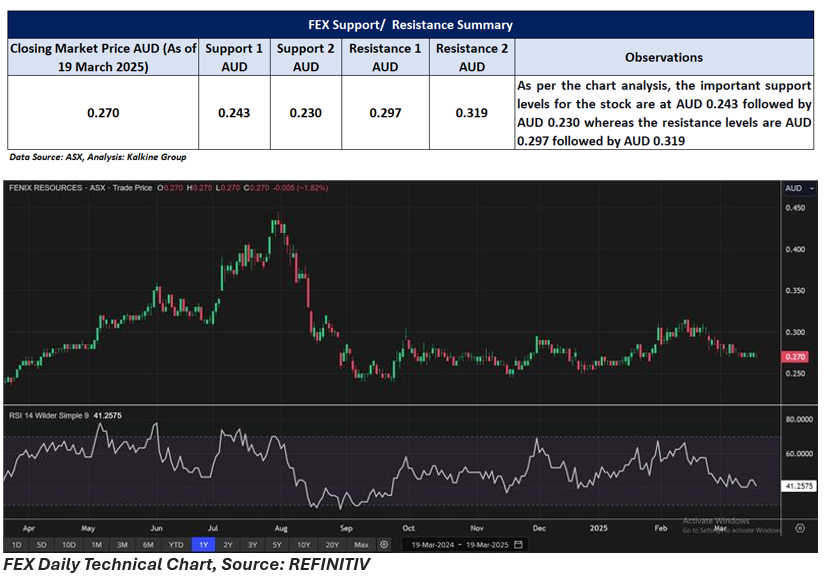Click the Resistance 1 AUD column header
This screenshot has height=577, width=832.
coord(385,57)
